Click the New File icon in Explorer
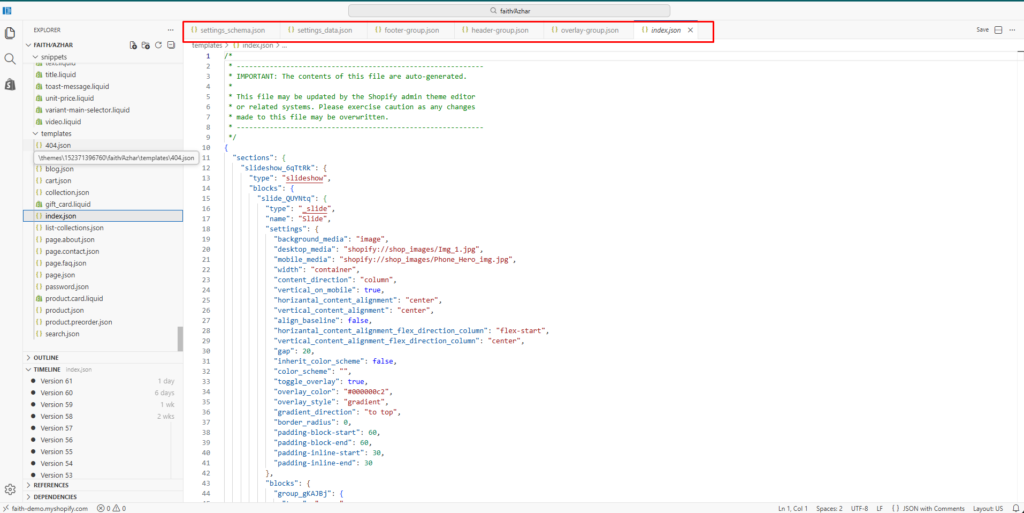Image resolution: width=1024 pixels, height=513 pixels. (133, 45)
